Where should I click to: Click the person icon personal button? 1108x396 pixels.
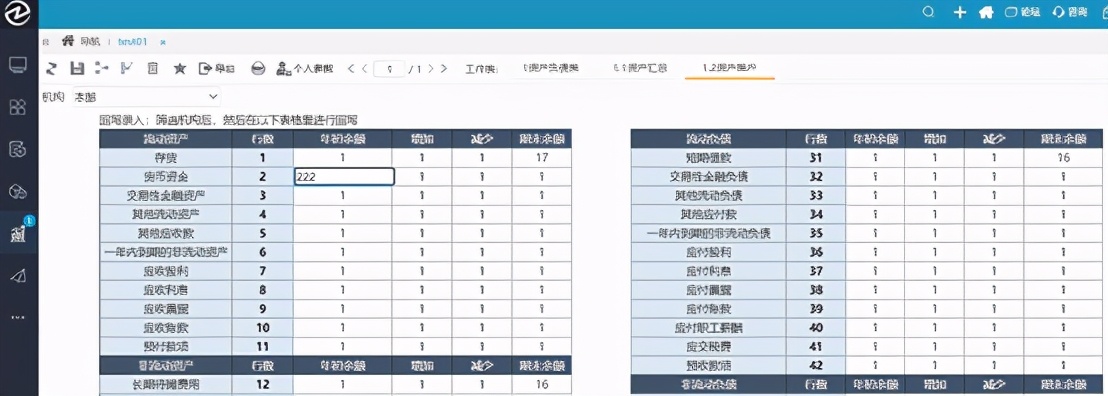(305, 69)
